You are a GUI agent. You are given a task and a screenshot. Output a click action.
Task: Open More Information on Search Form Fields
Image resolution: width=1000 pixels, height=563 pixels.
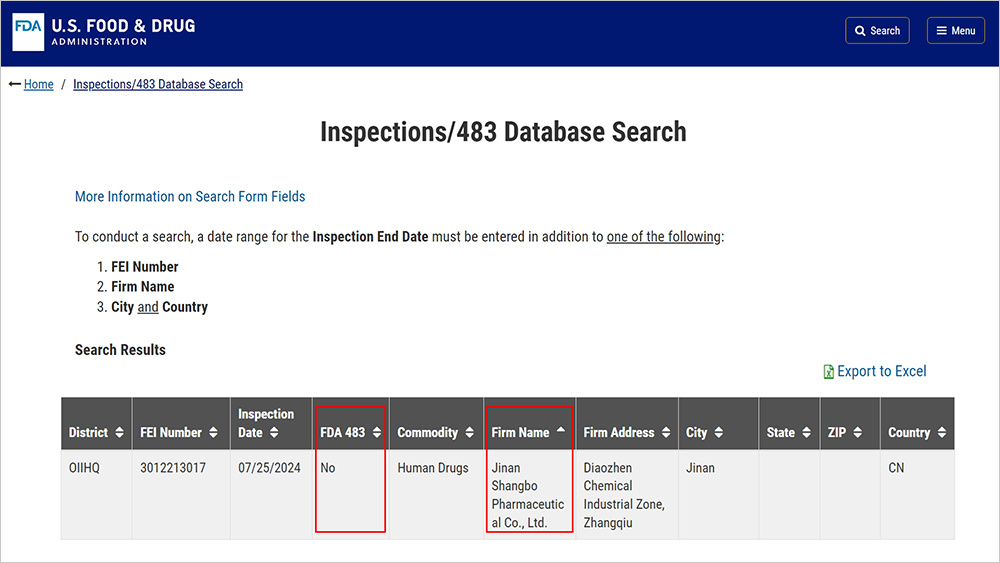click(190, 196)
